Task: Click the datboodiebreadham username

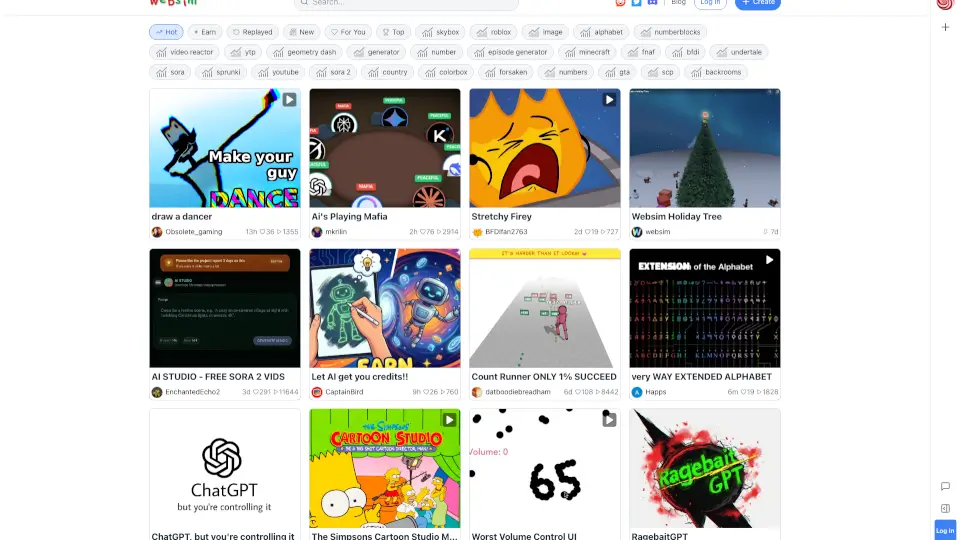Action: tap(518, 392)
